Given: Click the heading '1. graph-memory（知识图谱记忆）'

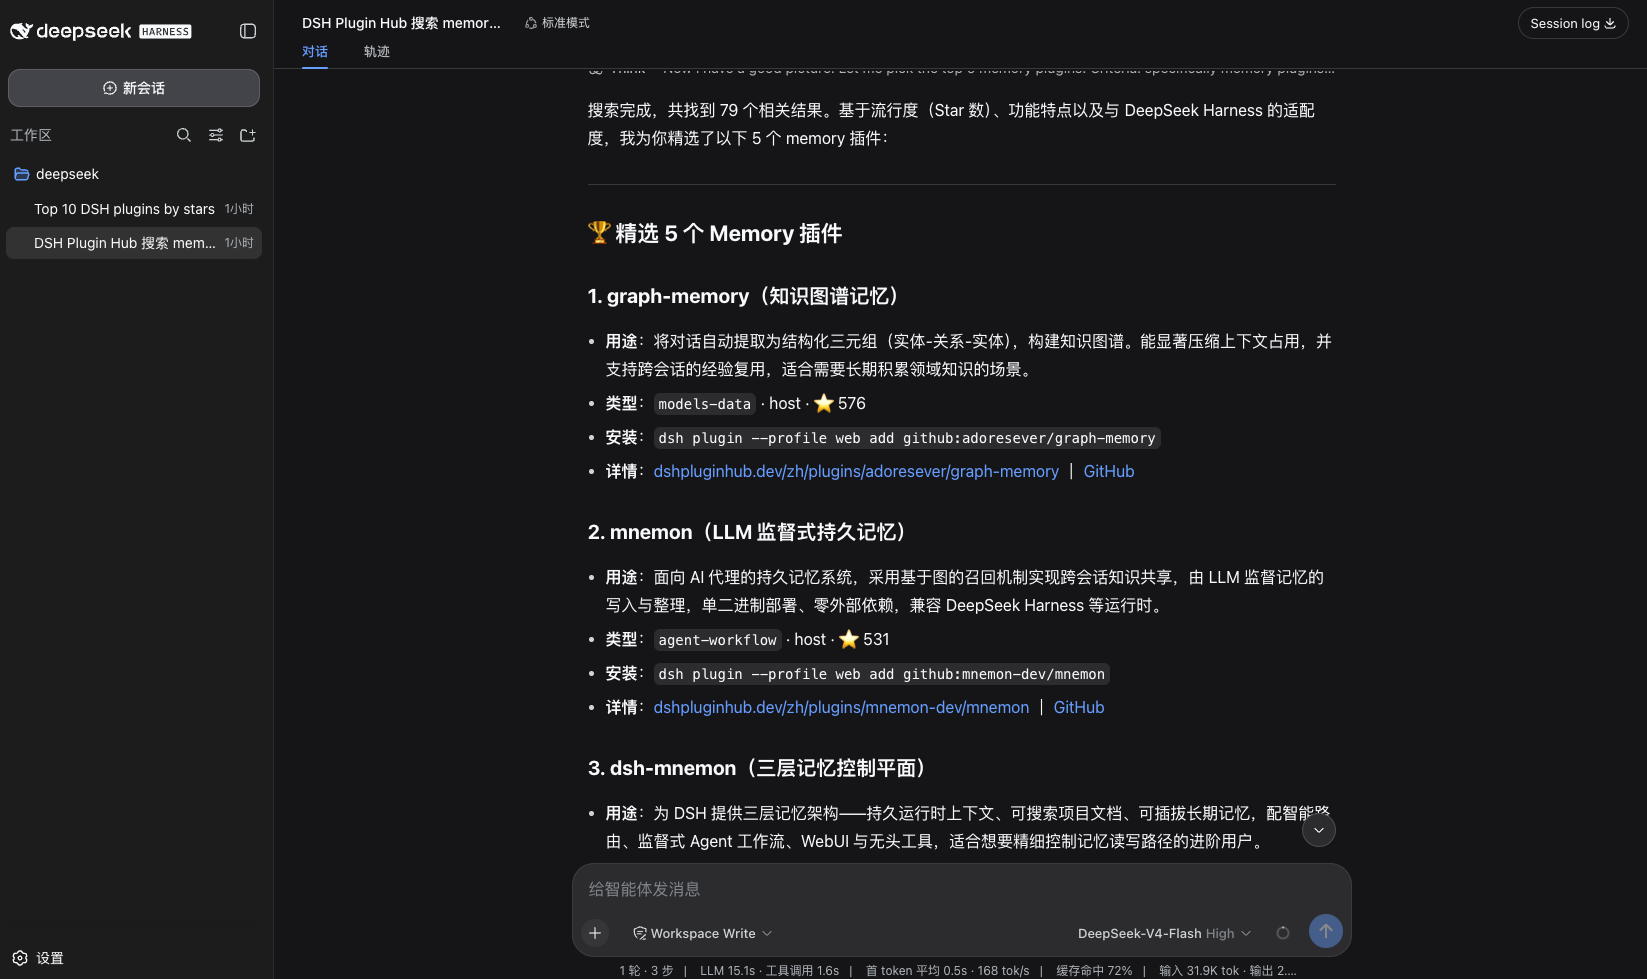Looking at the screenshot, I should pos(747,296).
